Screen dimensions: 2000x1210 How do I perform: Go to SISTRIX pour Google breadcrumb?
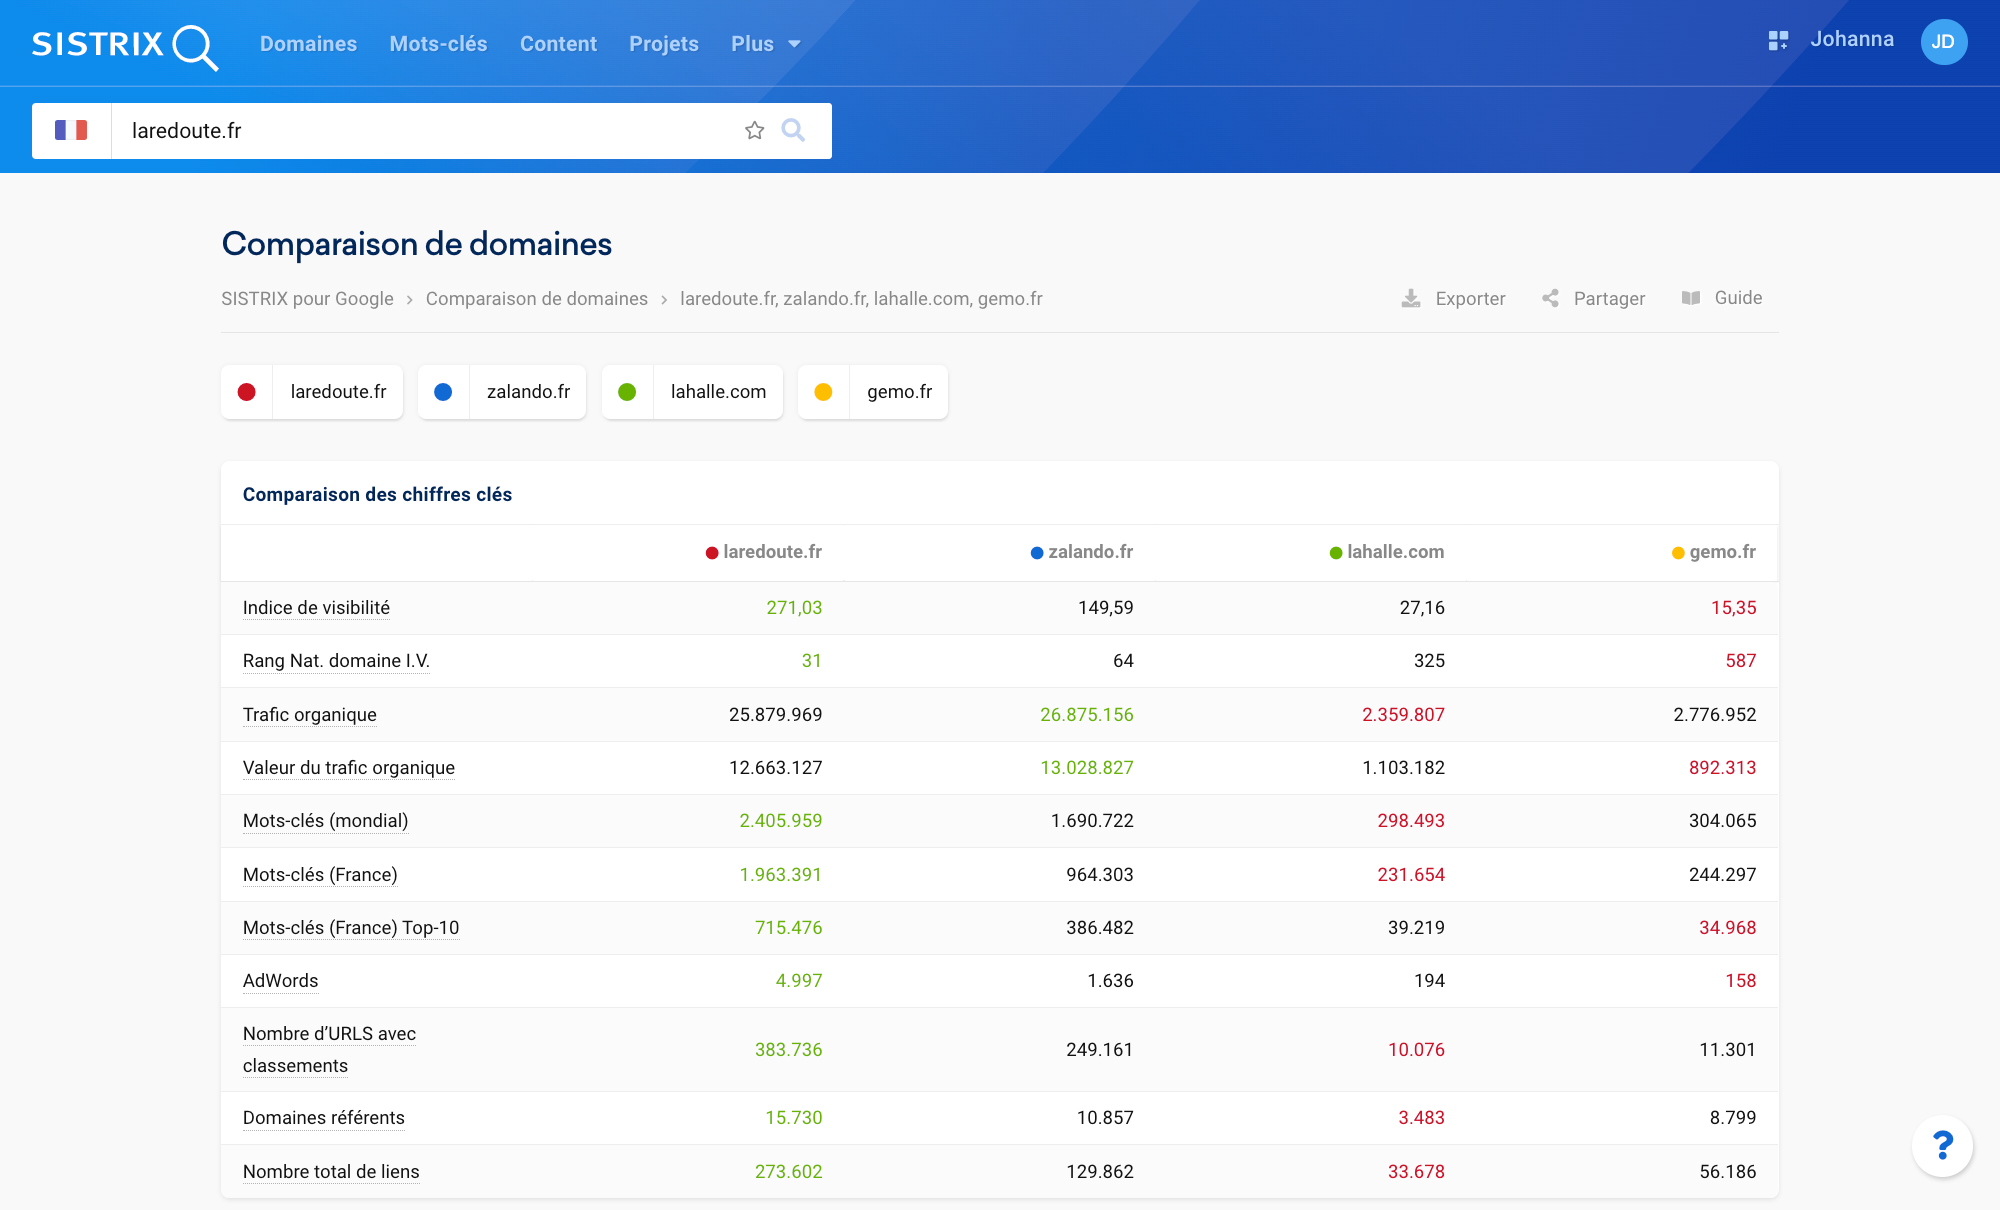pyautogui.click(x=307, y=299)
